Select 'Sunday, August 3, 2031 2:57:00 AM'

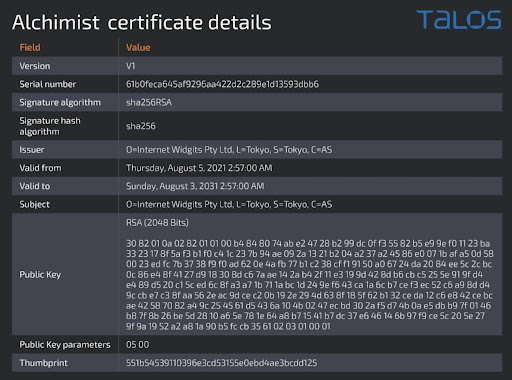pyautogui.click(x=195, y=186)
